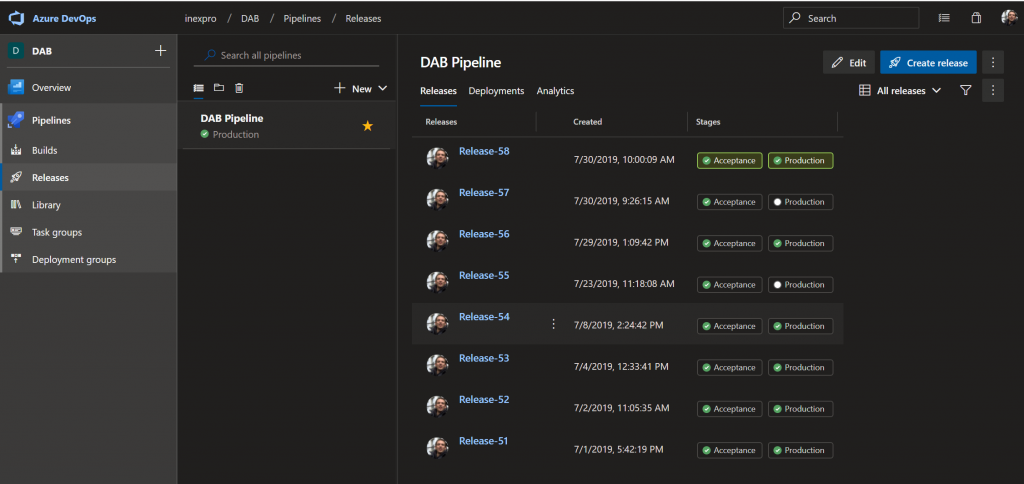Screen dimensions: 1024x484
Task: Switch to the Deployments tab
Action: [496, 91]
